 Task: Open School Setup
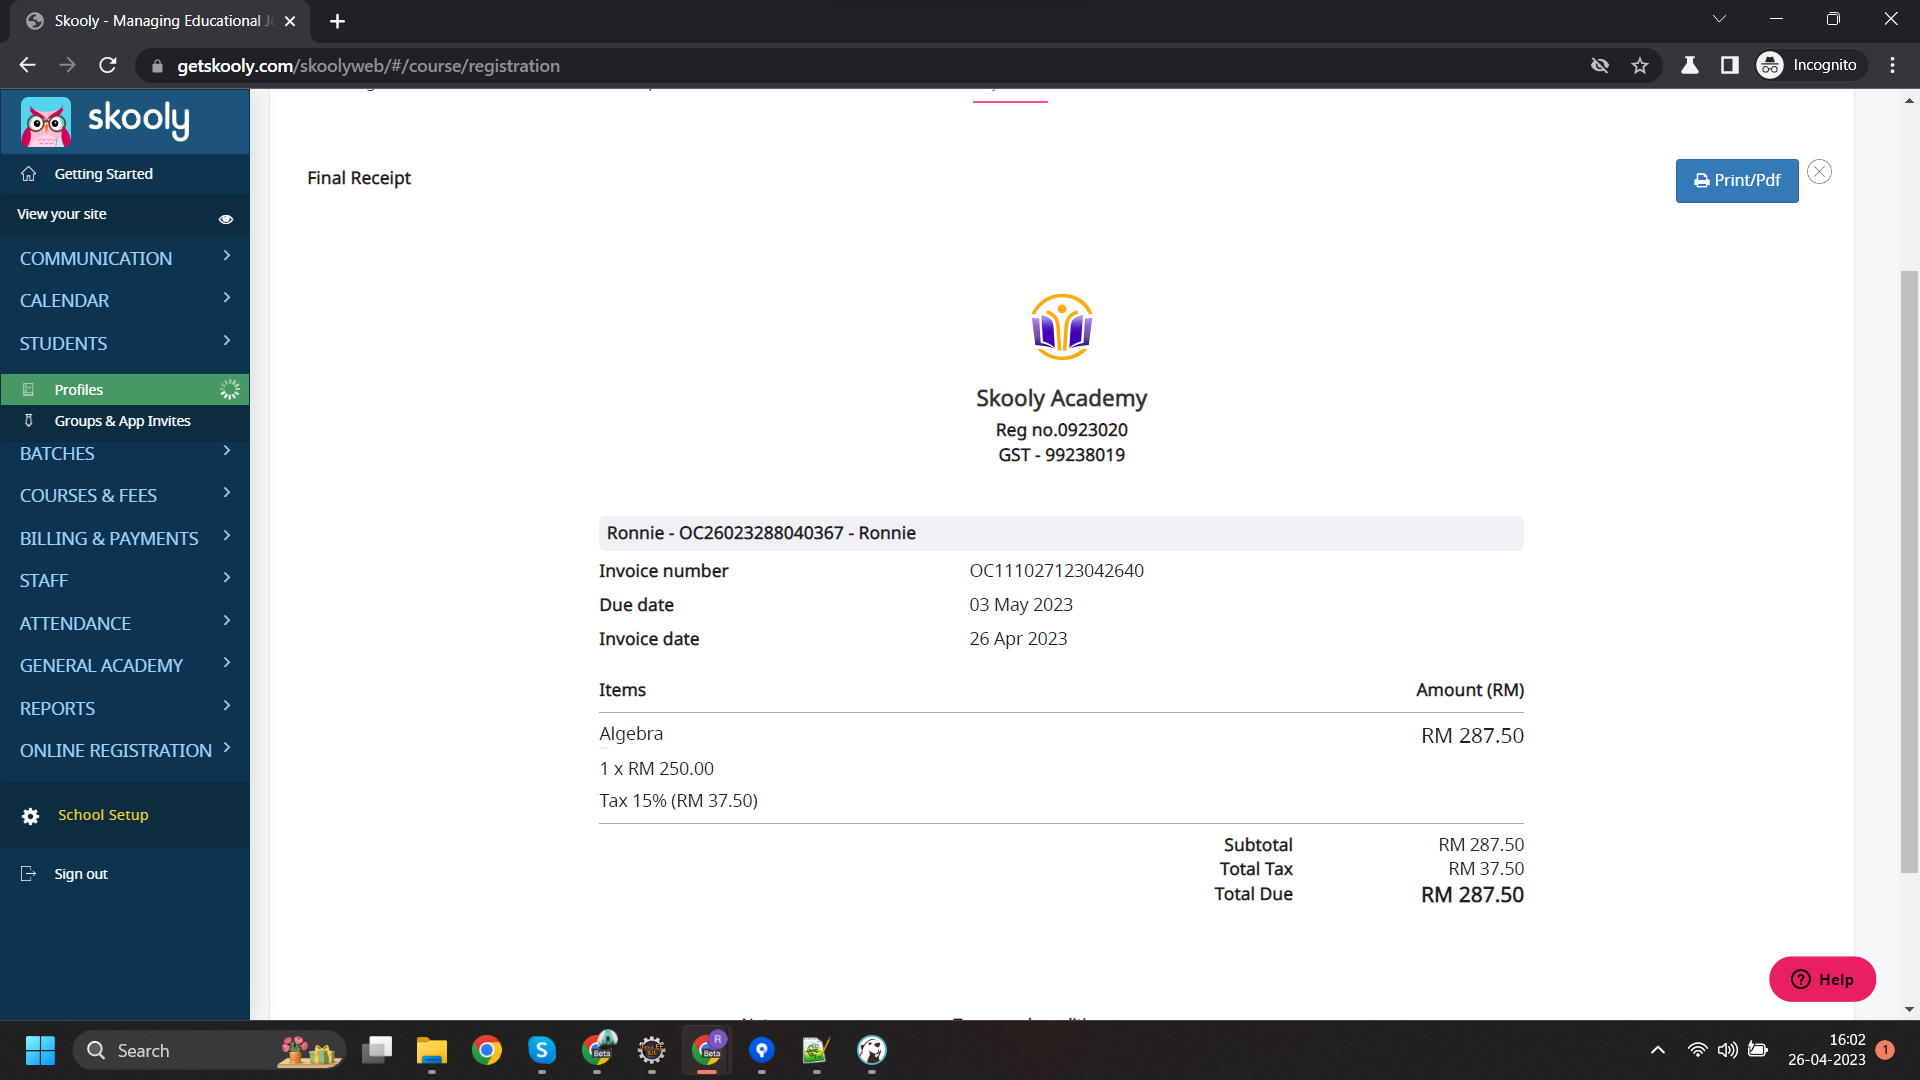103,815
